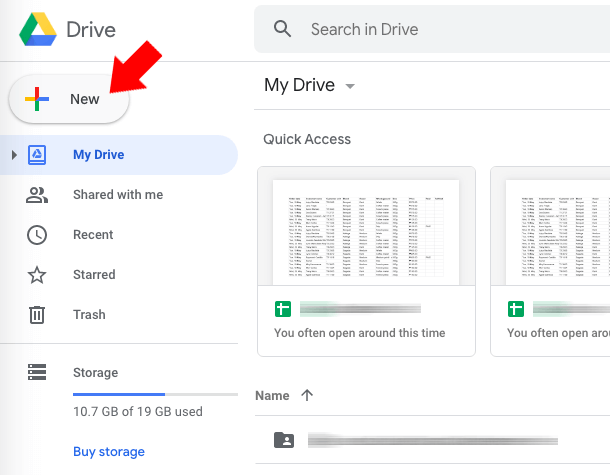Click the search magnifier icon
This screenshot has height=475, width=610.
click(282, 29)
